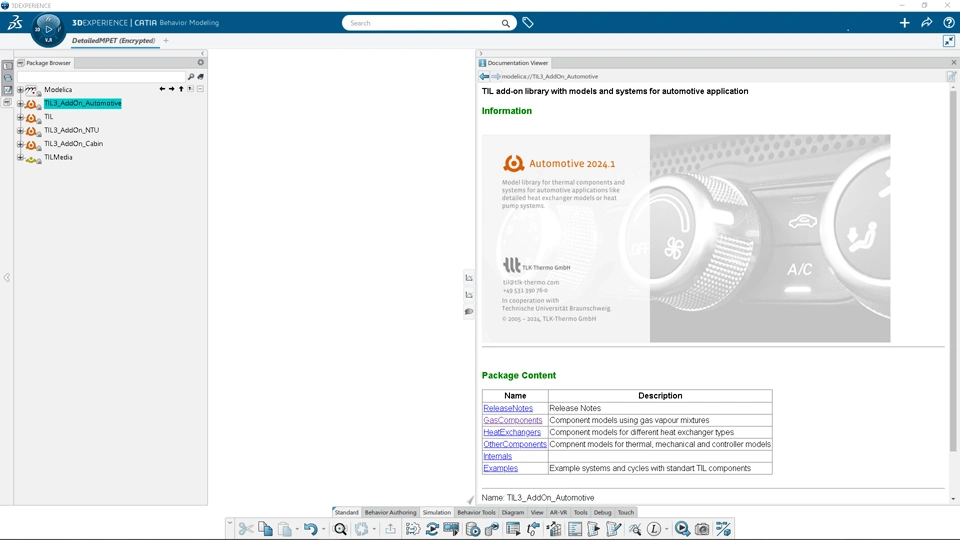Select the Modelica package

tap(58, 90)
